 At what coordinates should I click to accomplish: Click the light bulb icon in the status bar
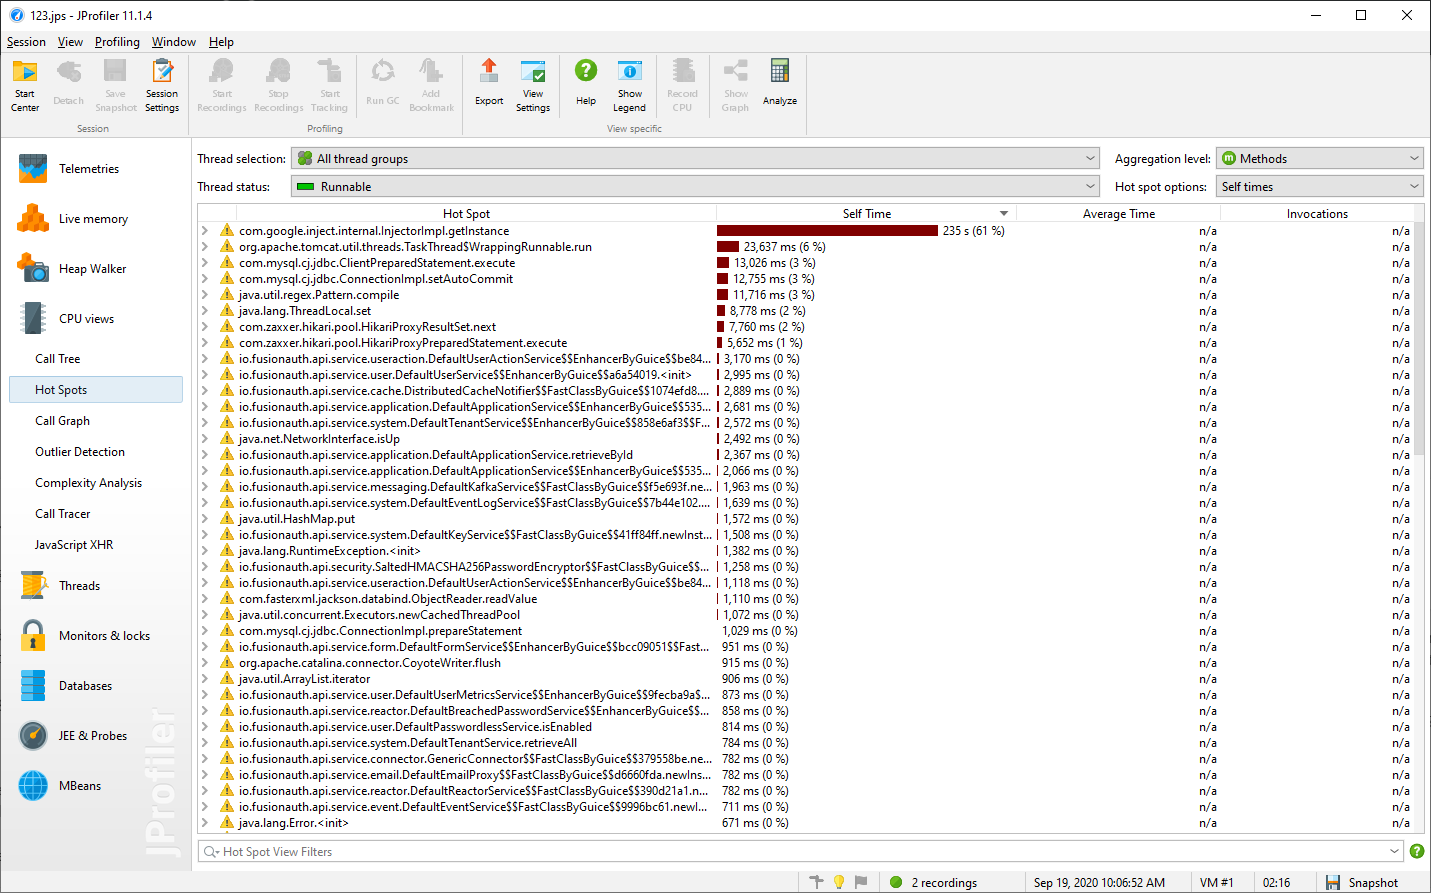pos(839,882)
